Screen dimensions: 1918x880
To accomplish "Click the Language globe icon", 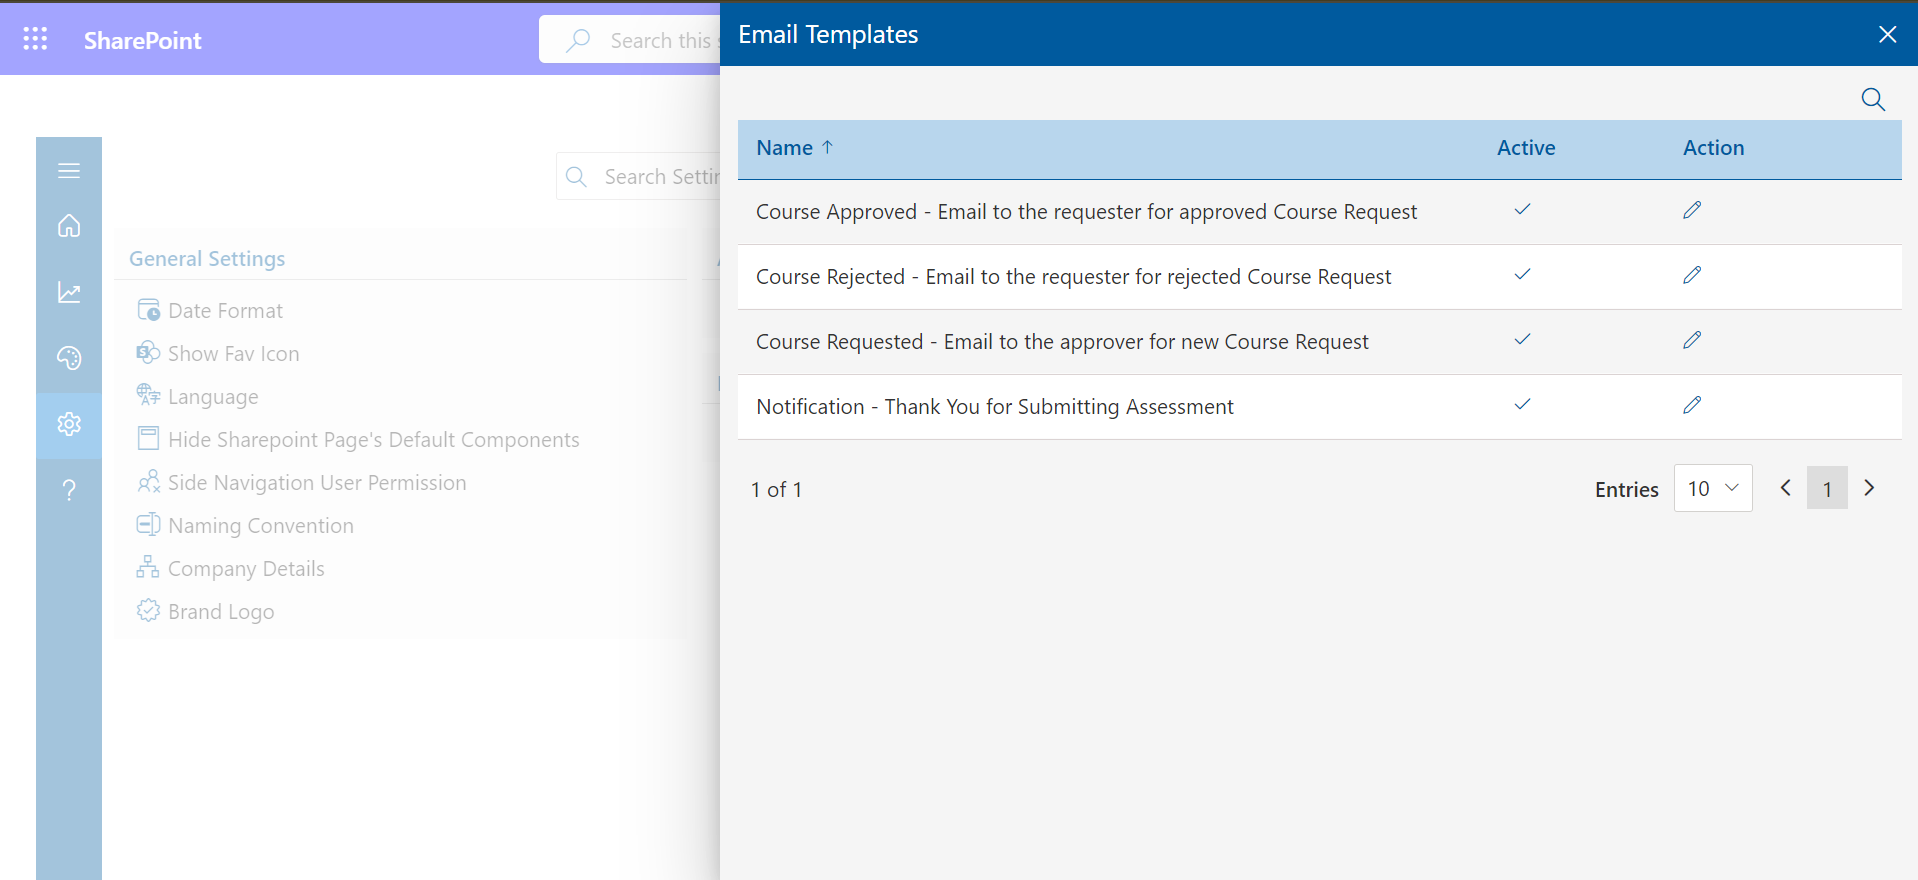I will click(x=148, y=395).
